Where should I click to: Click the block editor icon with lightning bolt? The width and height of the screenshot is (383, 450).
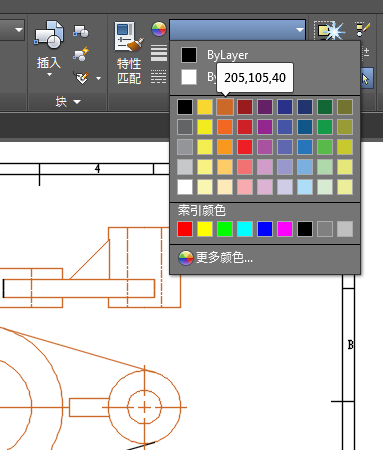point(81,54)
